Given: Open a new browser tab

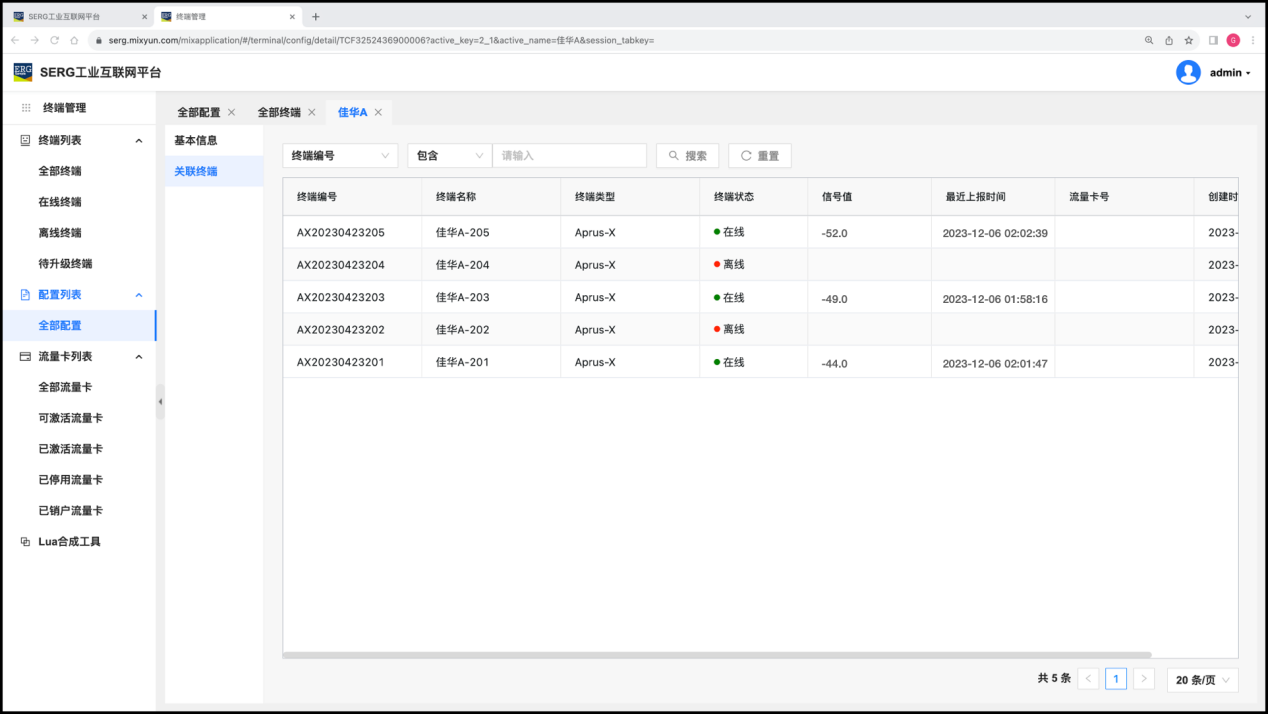Looking at the screenshot, I should pyautogui.click(x=316, y=17).
